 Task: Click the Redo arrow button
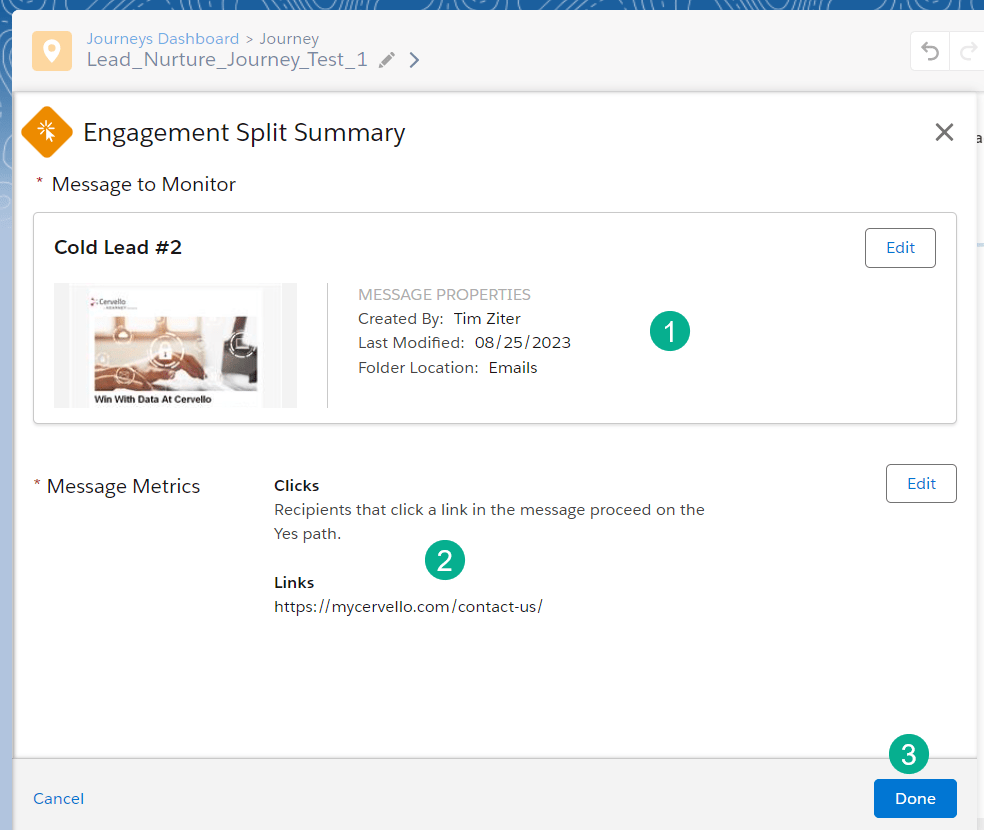click(967, 51)
